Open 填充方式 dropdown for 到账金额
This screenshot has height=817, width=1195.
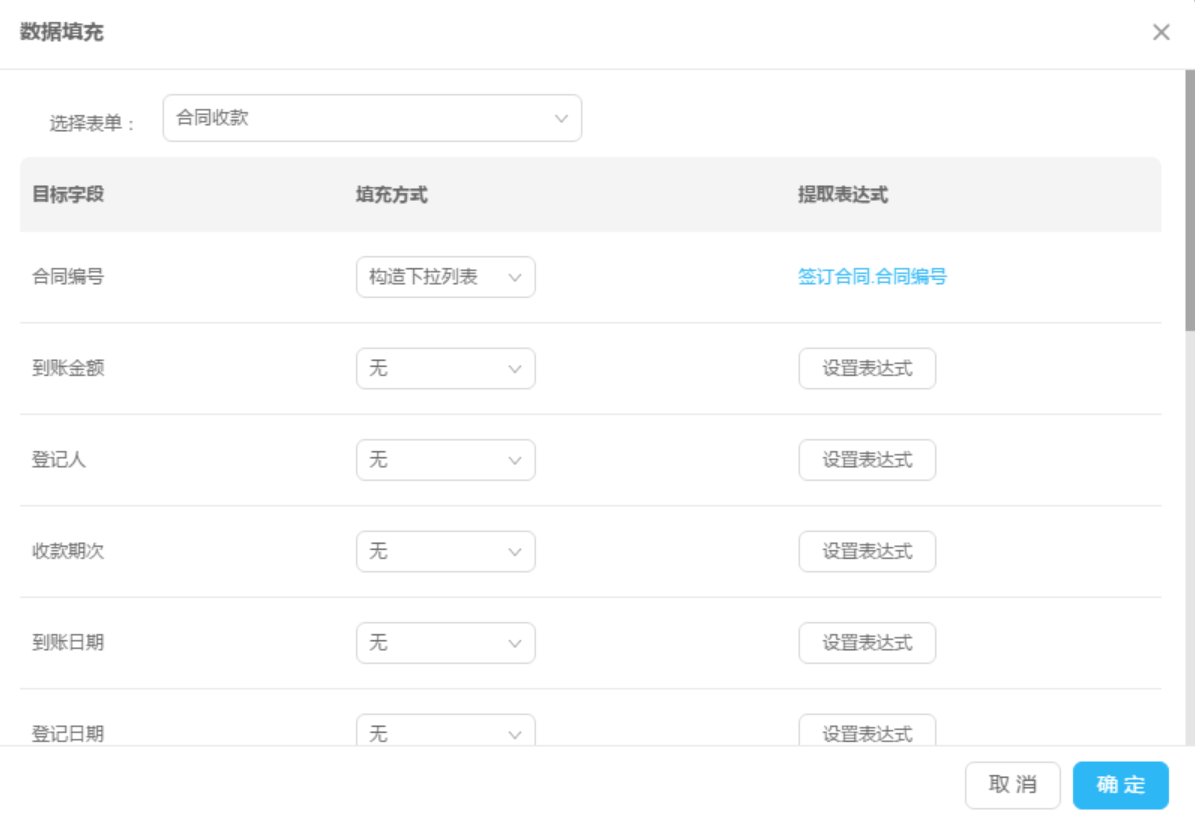445,369
